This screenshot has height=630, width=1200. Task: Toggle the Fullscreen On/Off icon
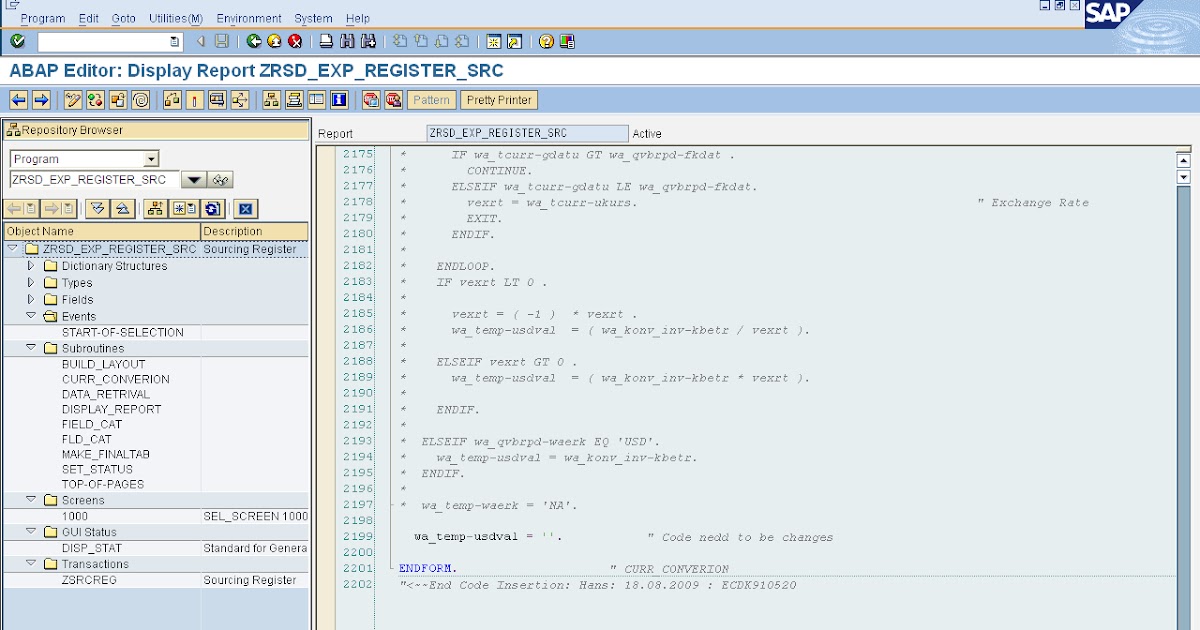(317, 100)
